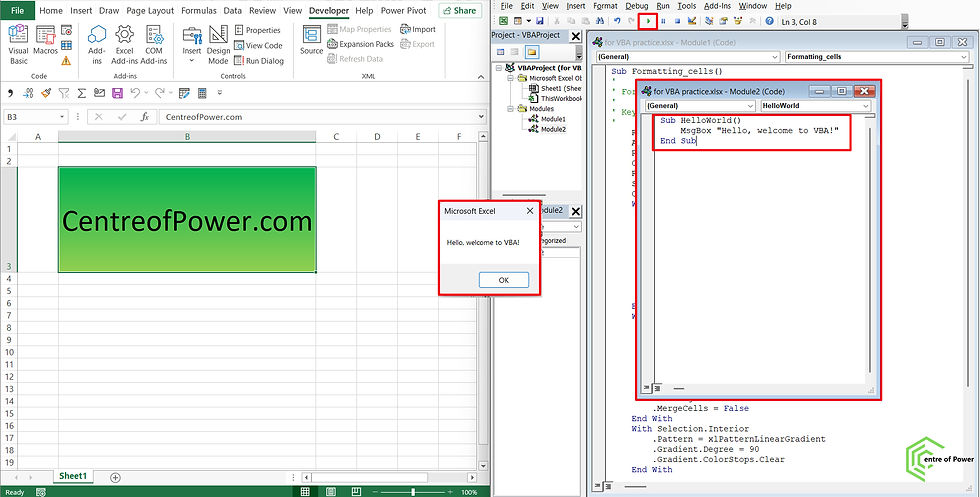Click the VBA toolbar Design Mode icon
This screenshot has width=980, height=497.
pyautogui.click(x=692, y=21)
